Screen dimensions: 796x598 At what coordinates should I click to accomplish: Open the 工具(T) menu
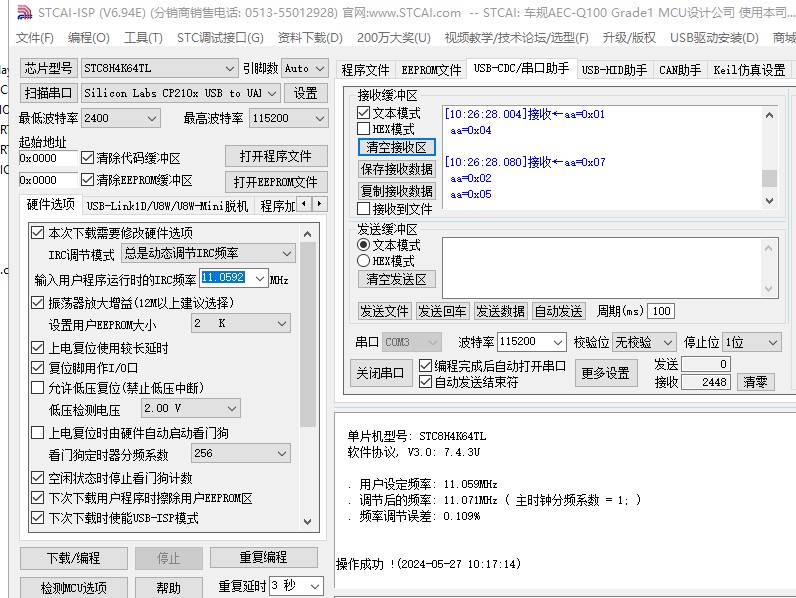[143, 38]
